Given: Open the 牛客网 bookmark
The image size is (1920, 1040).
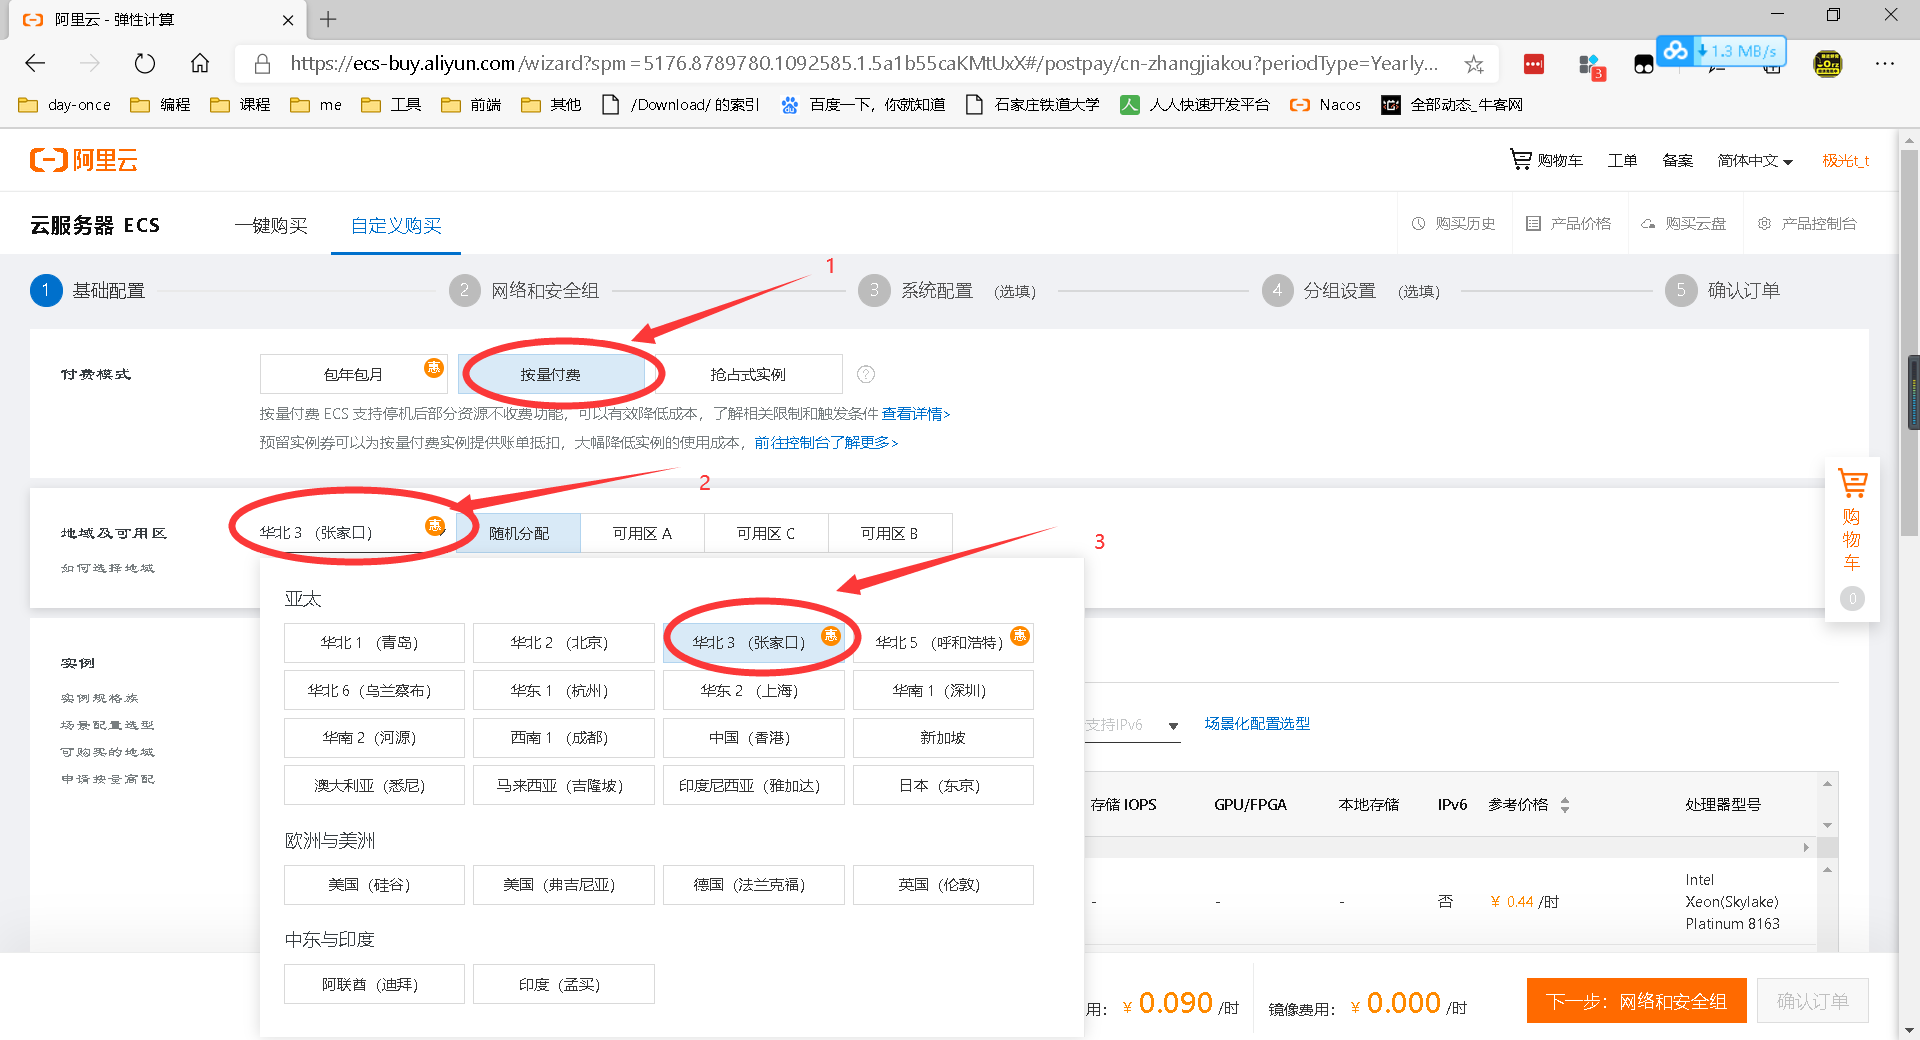Looking at the screenshot, I should click(1452, 104).
